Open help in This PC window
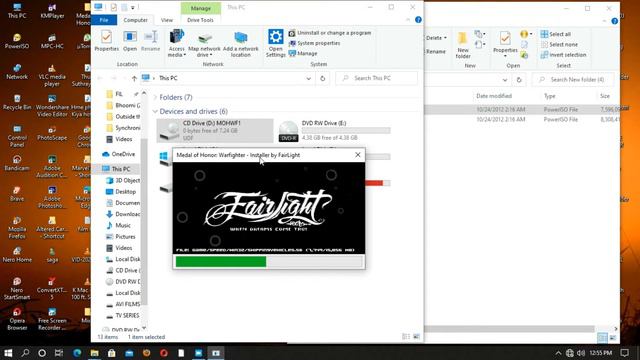Viewport: 640px width, 360px height. click(418, 20)
